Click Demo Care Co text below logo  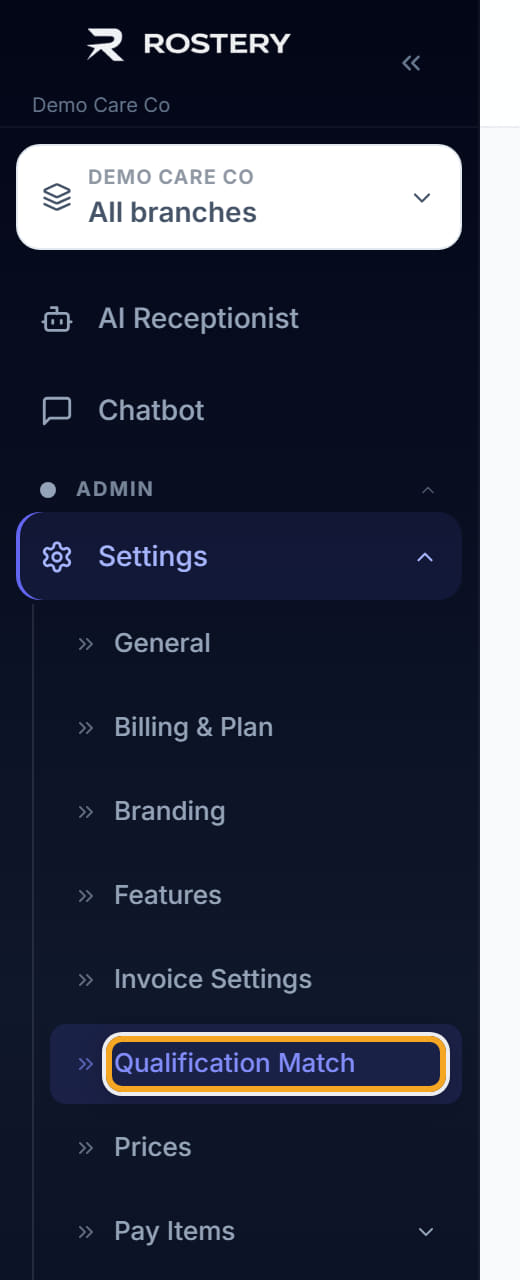point(101,105)
